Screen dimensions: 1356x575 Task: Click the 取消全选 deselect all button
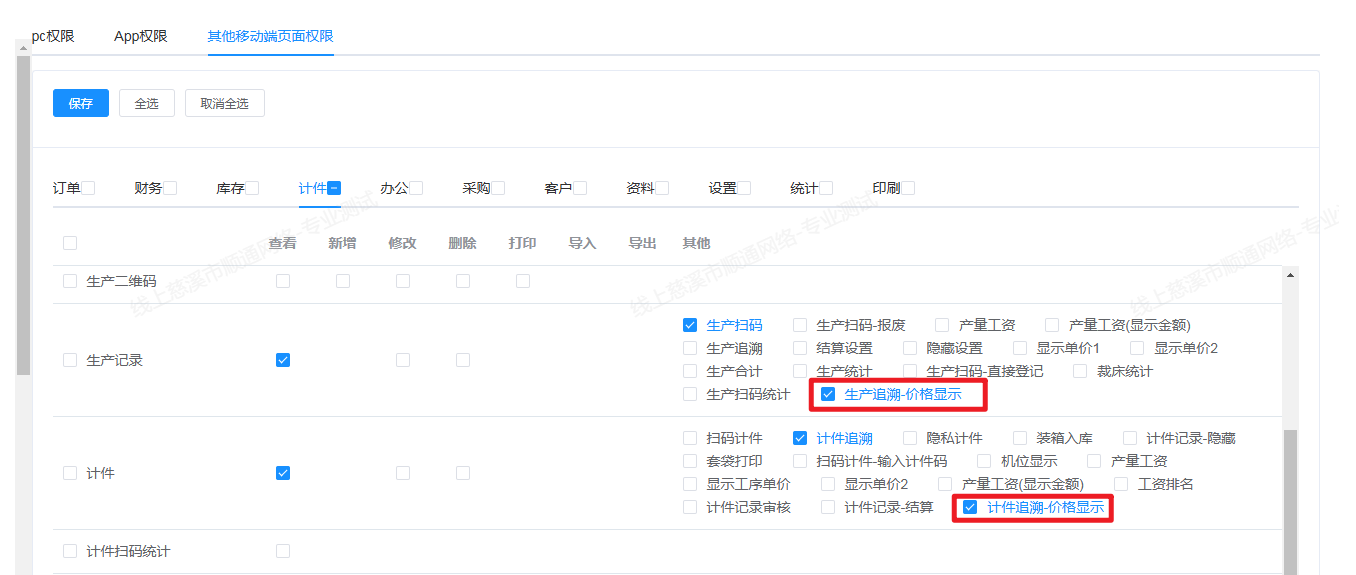pos(224,103)
